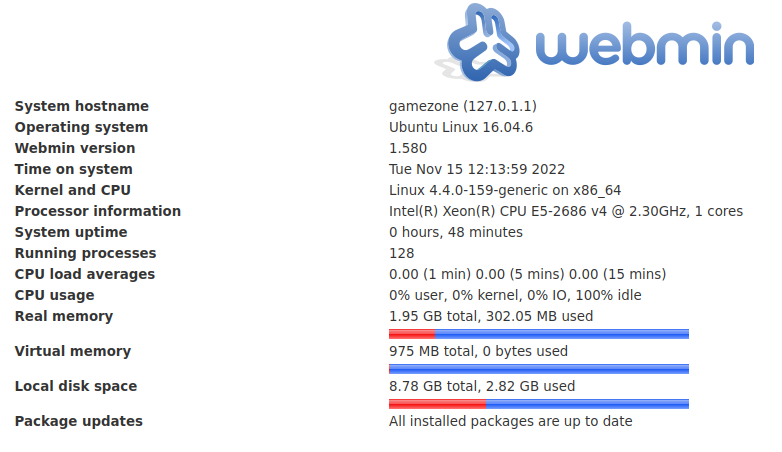This screenshot has width=782, height=452.
Task: Click the uptime value '0 hours, 48 minutes'
Action: 455,232
